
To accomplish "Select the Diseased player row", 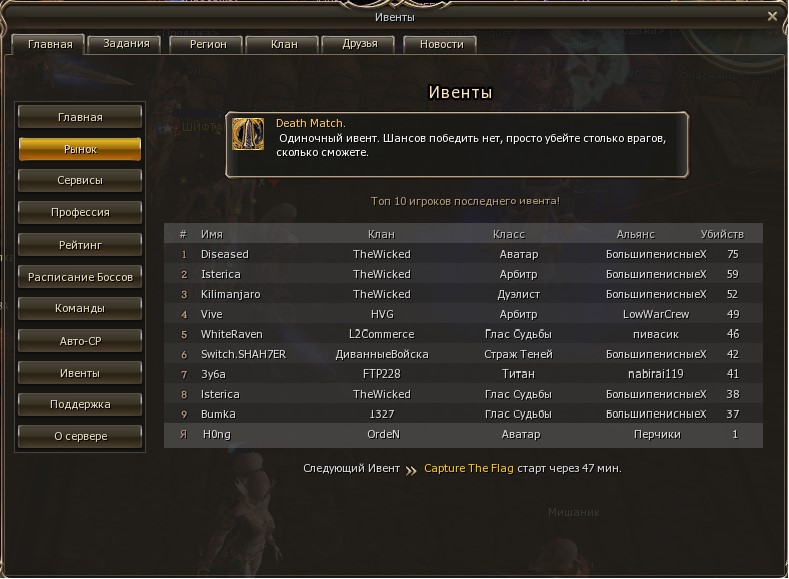I will tap(463, 254).
